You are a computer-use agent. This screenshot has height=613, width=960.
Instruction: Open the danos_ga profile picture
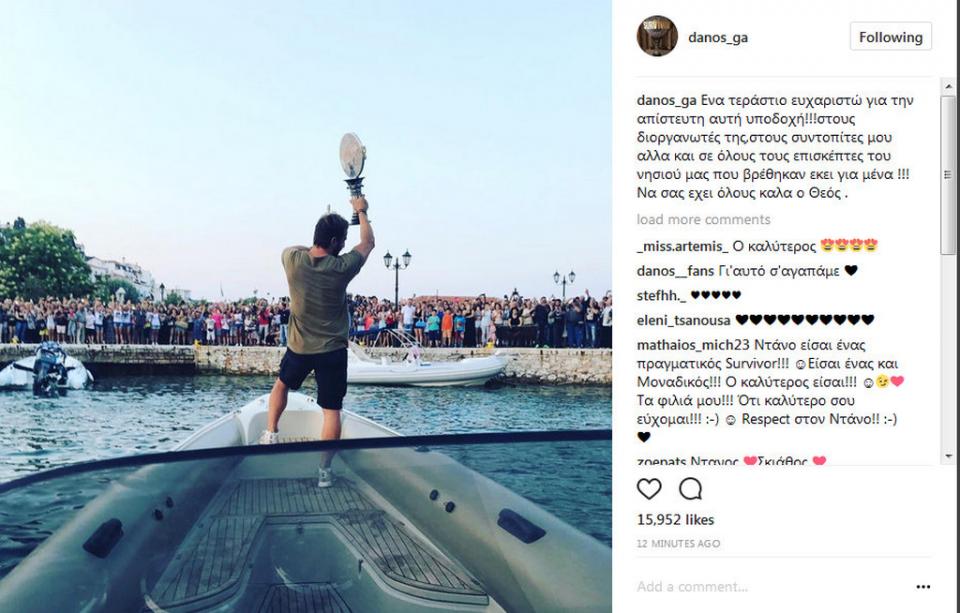coord(657,36)
